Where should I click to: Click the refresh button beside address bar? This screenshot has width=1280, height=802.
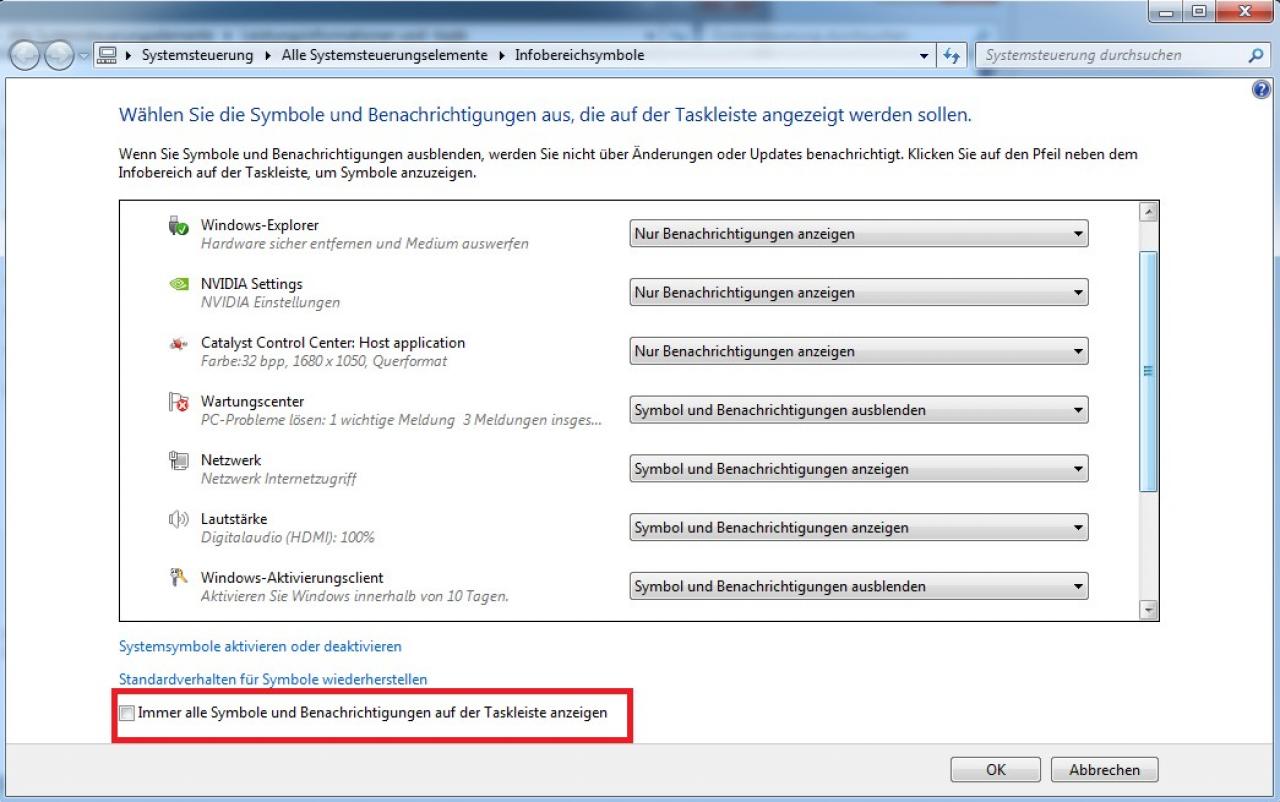[952, 56]
